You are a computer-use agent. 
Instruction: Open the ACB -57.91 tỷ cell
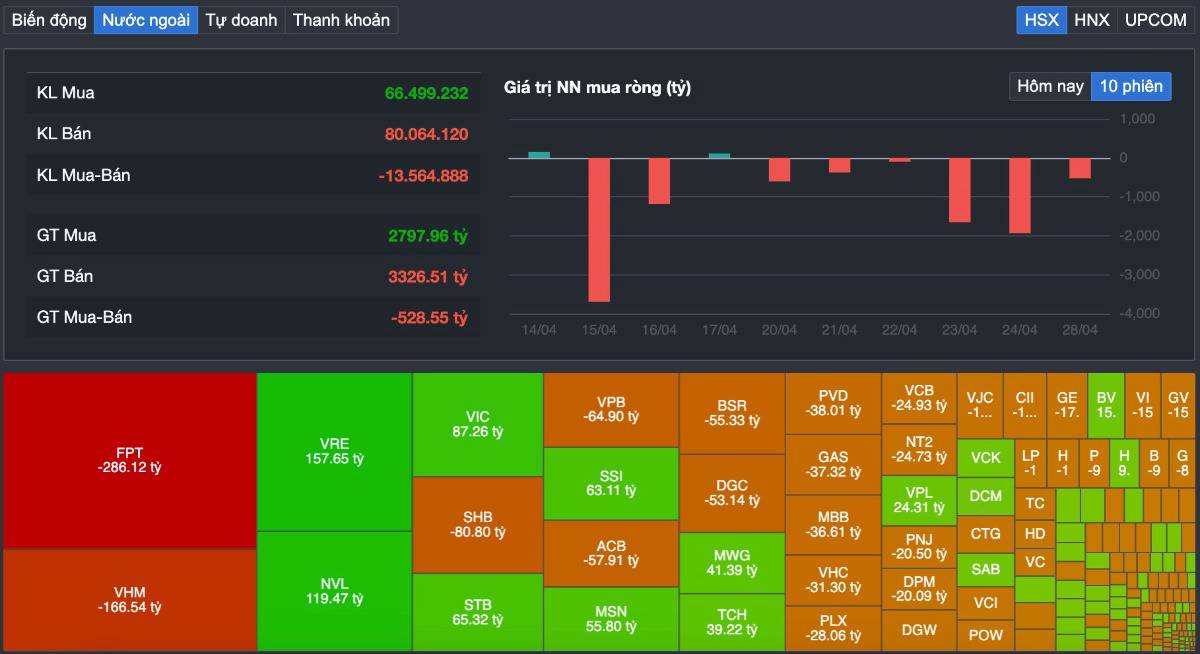pyautogui.click(x=611, y=553)
